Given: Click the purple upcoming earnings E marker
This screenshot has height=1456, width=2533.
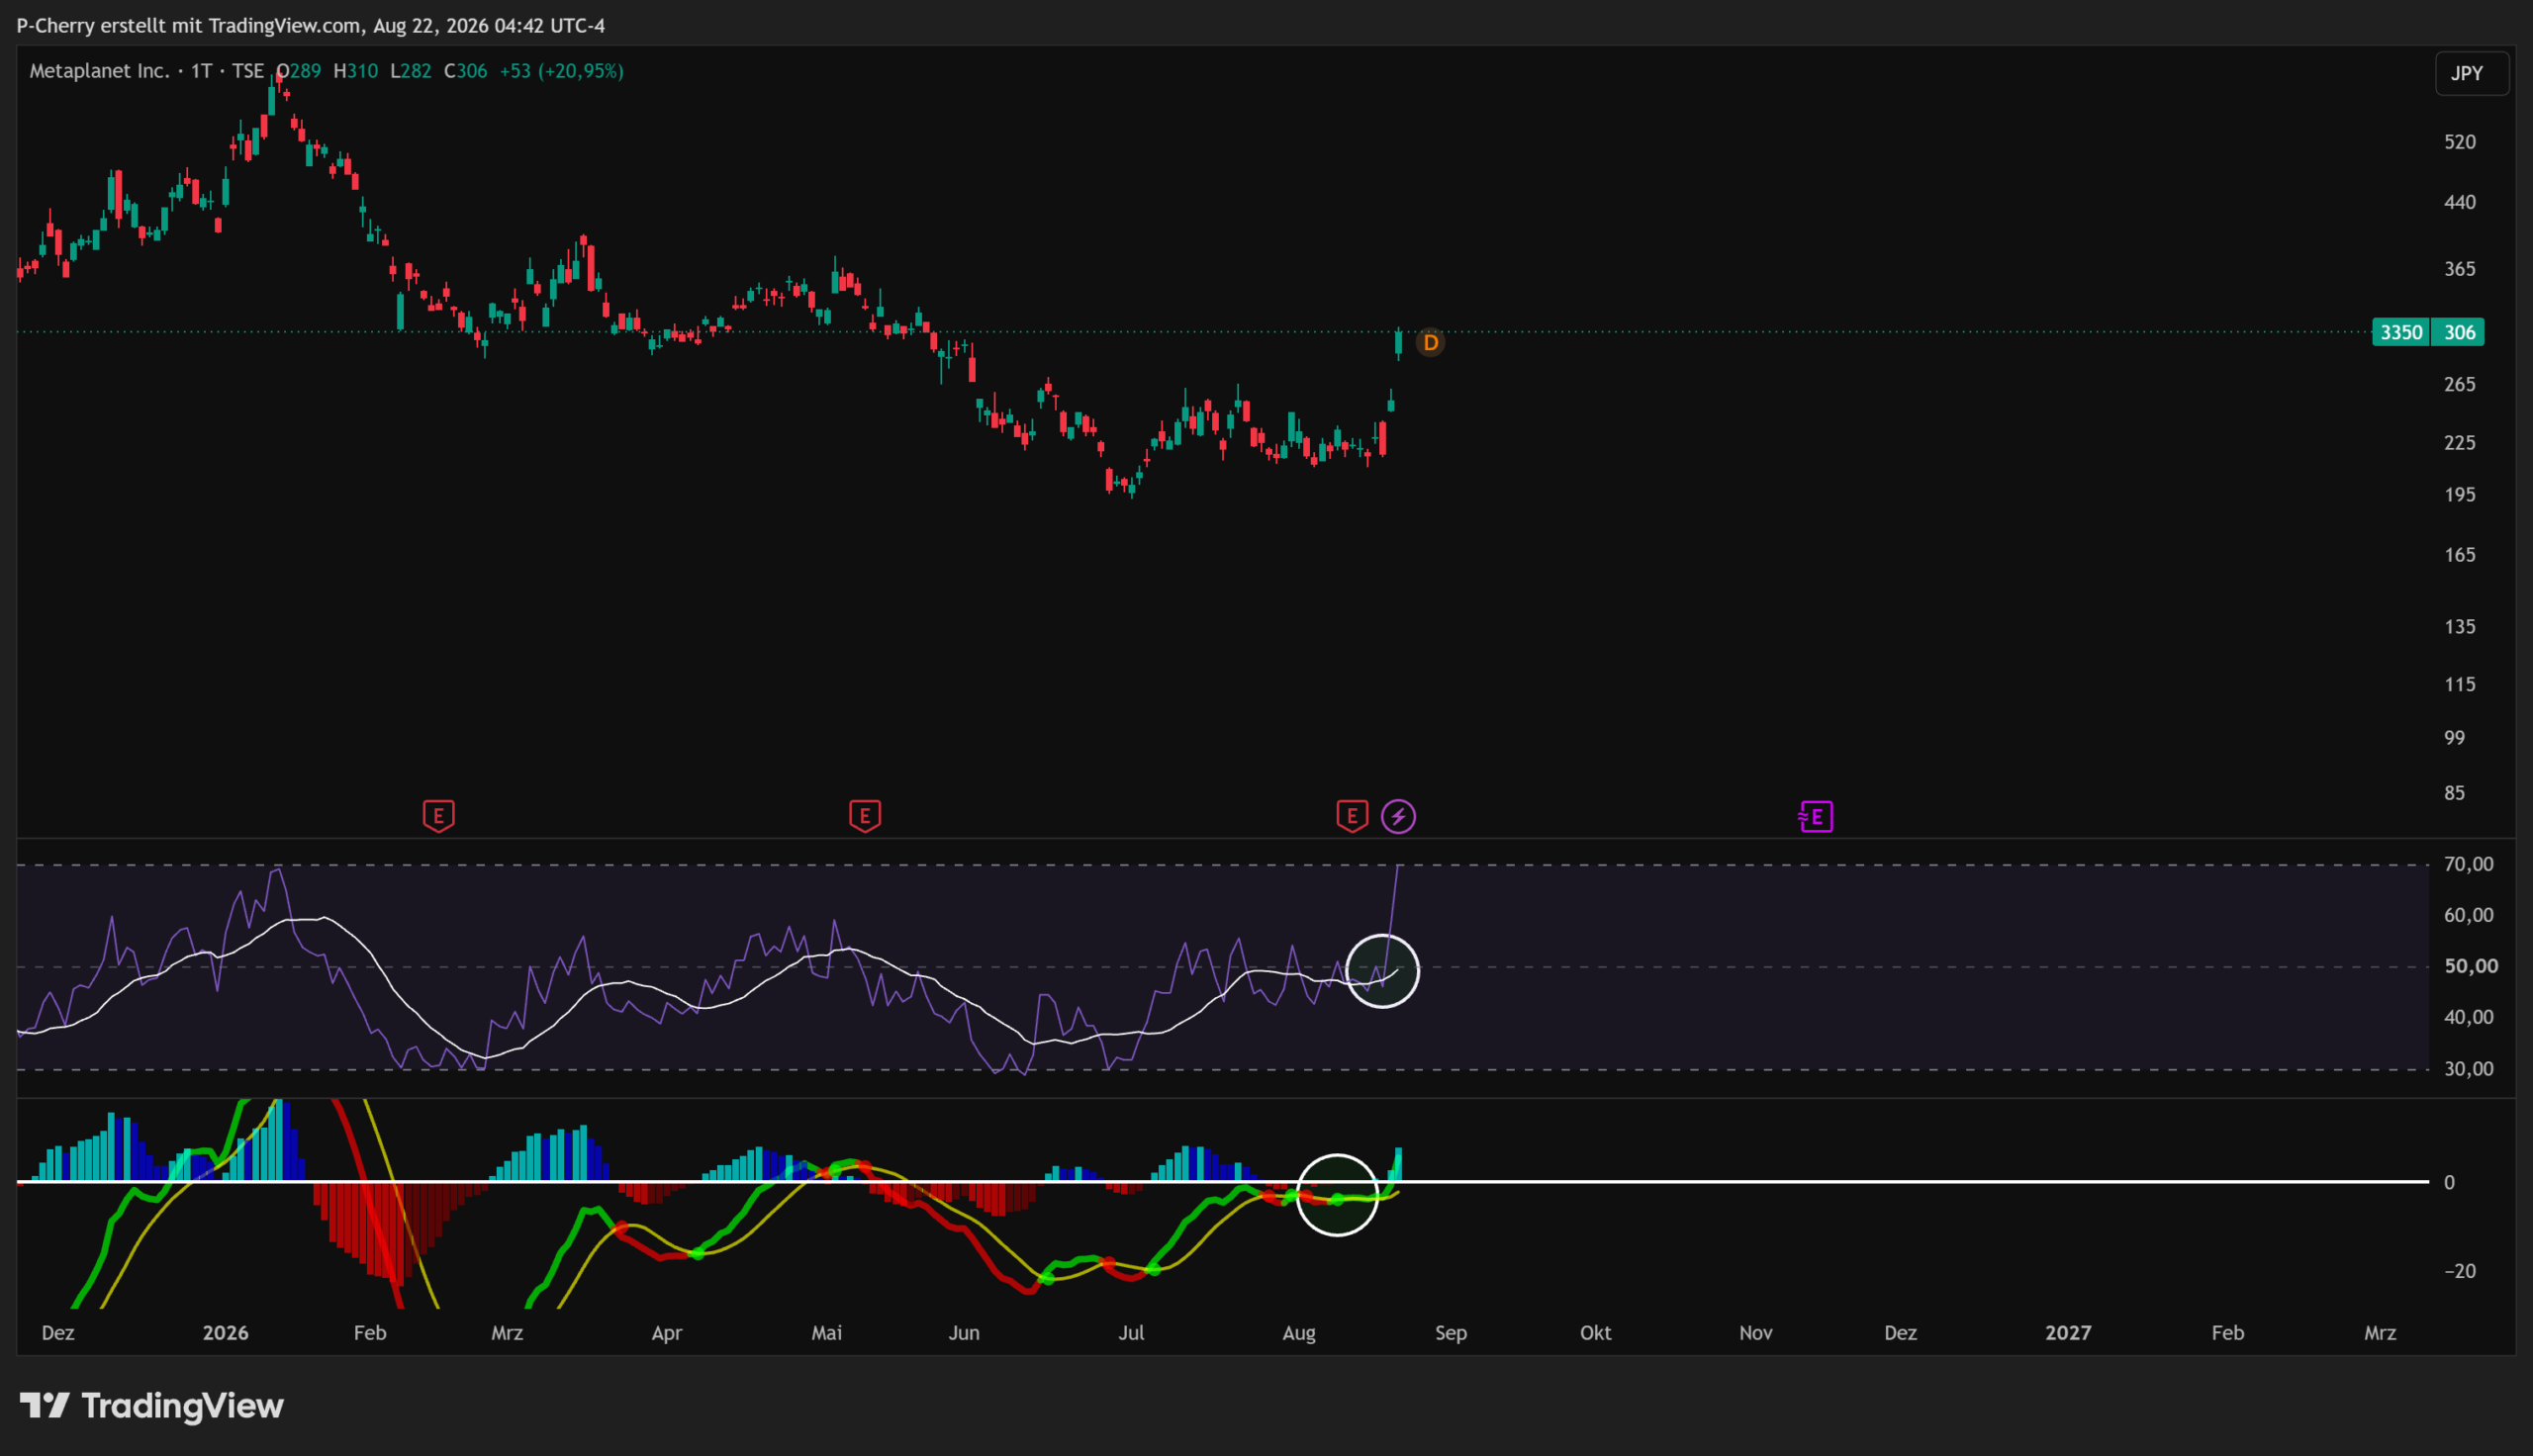Looking at the screenshot, I should click(1816, 817).
